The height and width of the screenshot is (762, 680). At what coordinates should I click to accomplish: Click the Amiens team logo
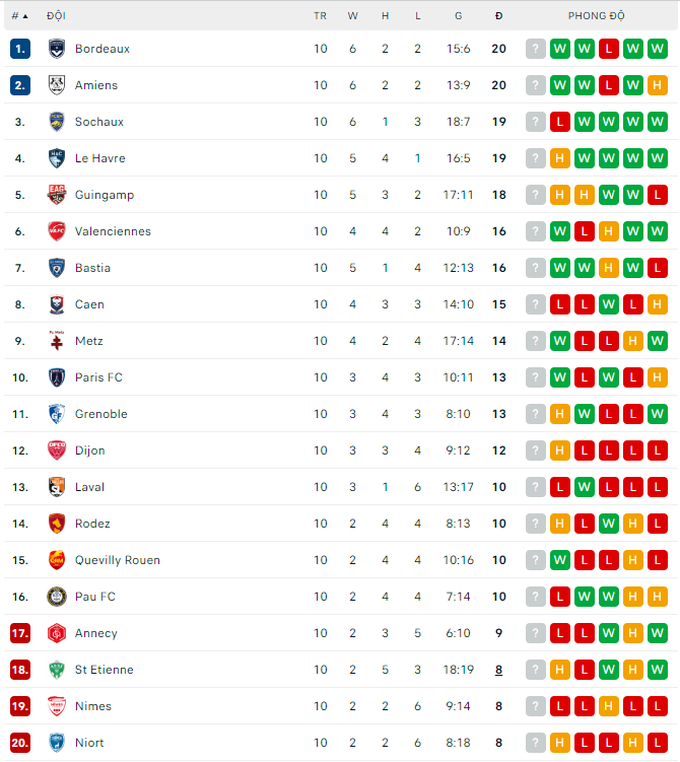(x=57, y=85)
